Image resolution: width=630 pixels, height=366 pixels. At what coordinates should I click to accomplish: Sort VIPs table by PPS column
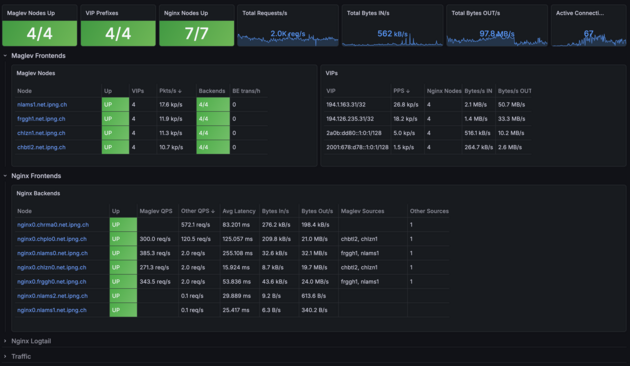click(401, 91)
